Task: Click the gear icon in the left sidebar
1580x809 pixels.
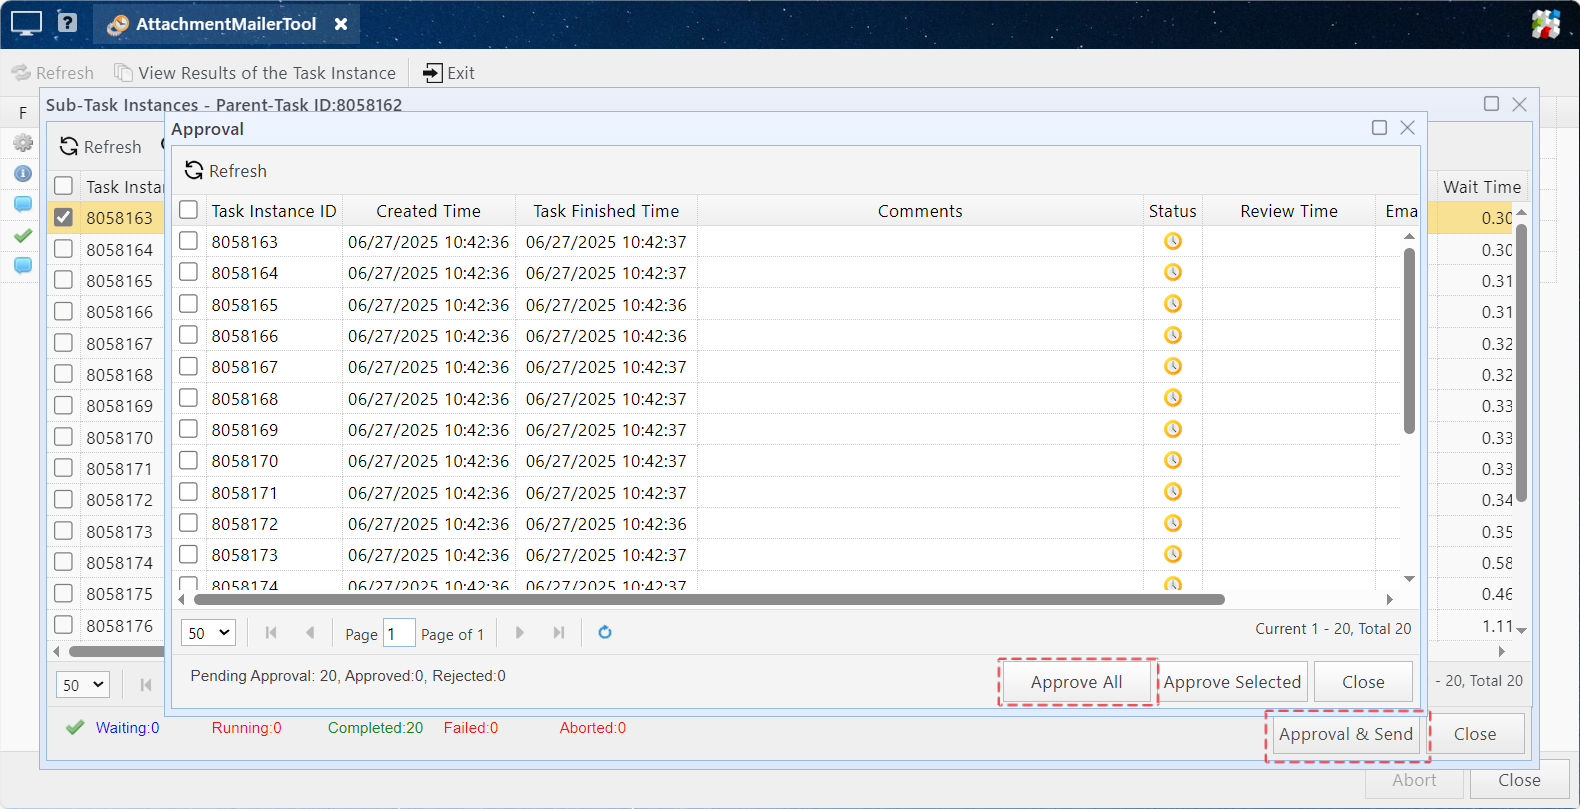Action: [22, 143]
